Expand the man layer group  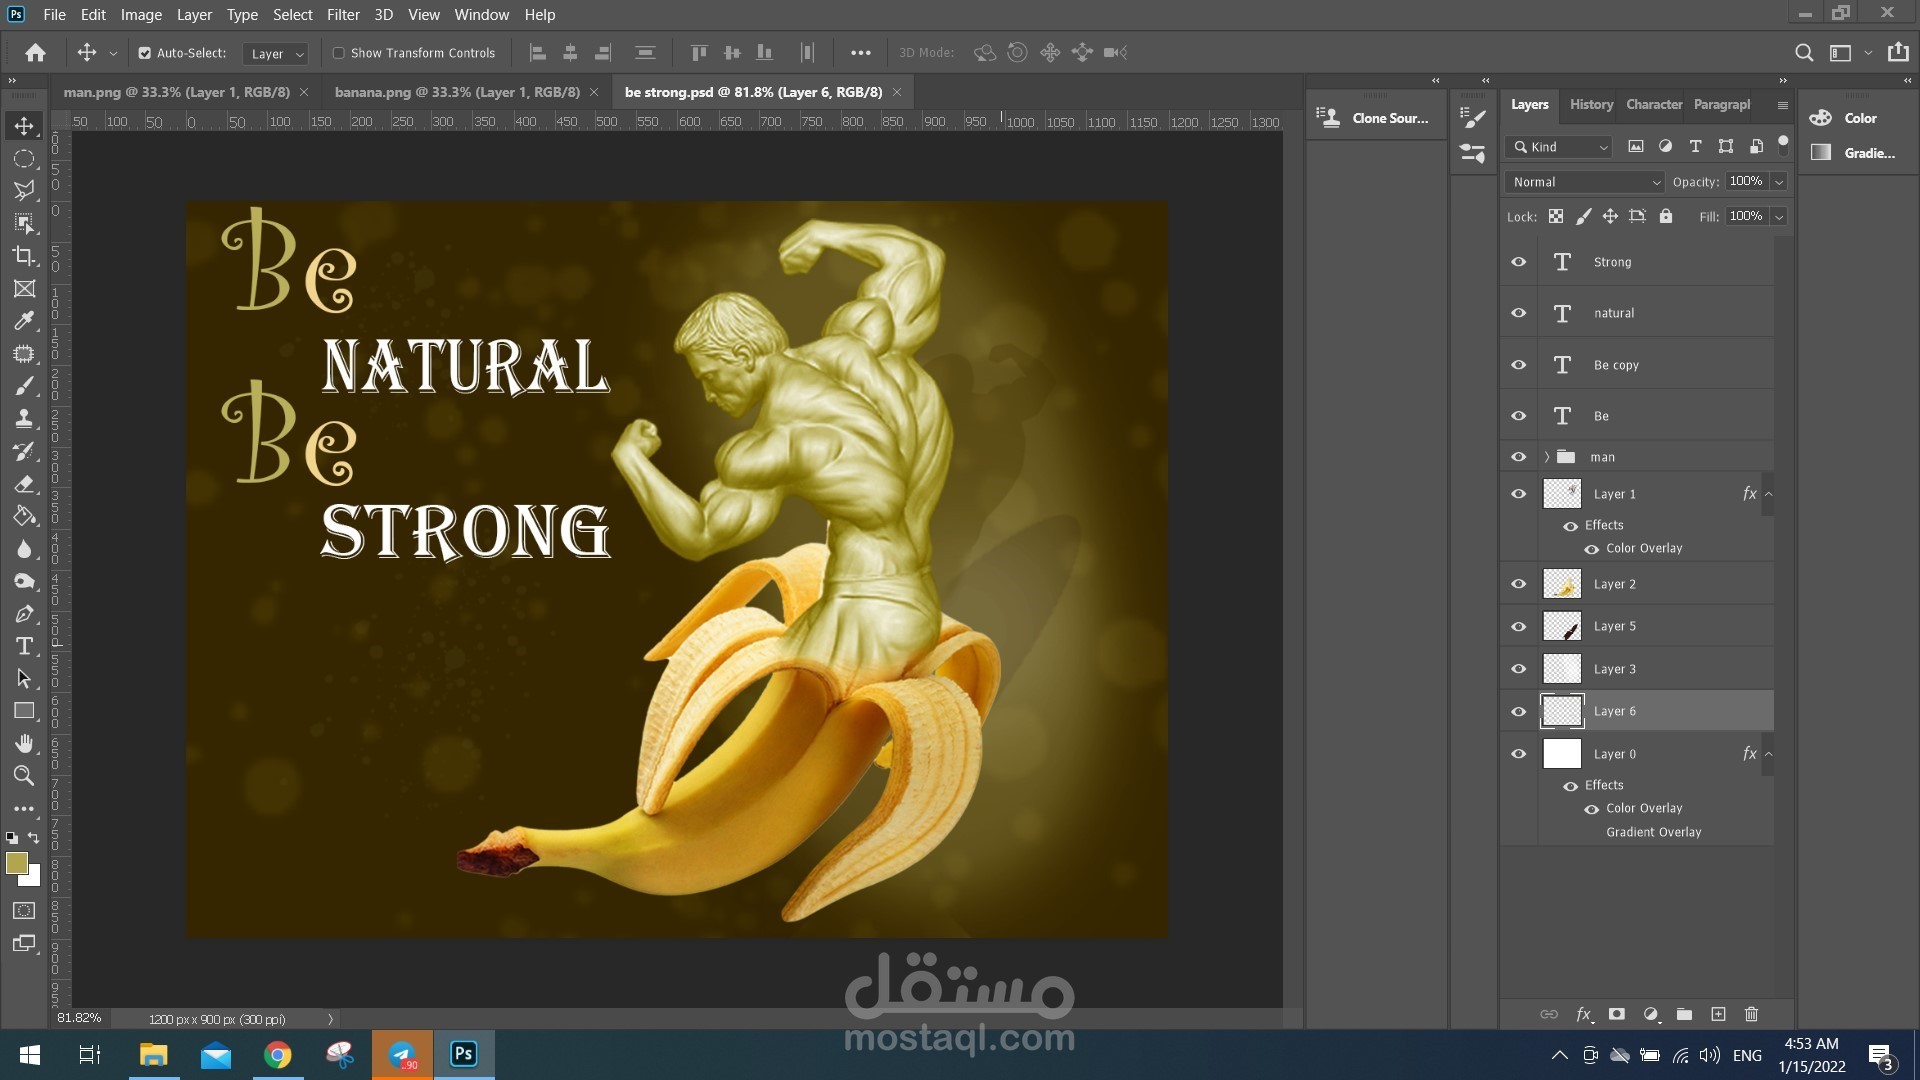tap(1547, 457)
